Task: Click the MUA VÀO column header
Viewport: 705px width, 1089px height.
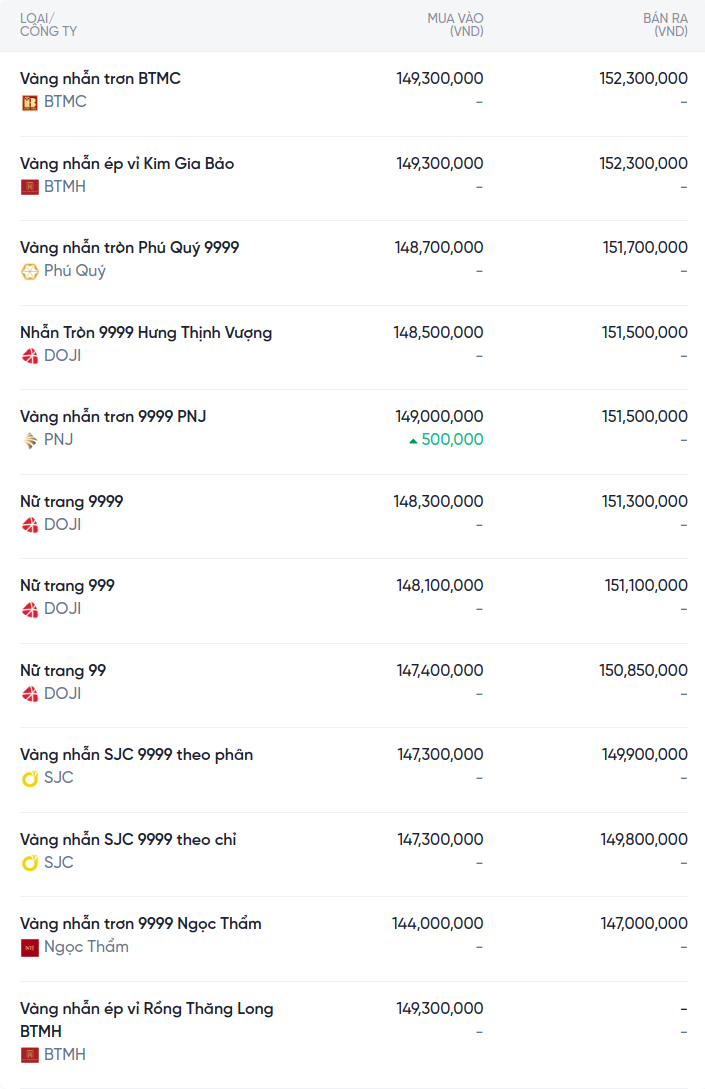Action: coord(455,25)
